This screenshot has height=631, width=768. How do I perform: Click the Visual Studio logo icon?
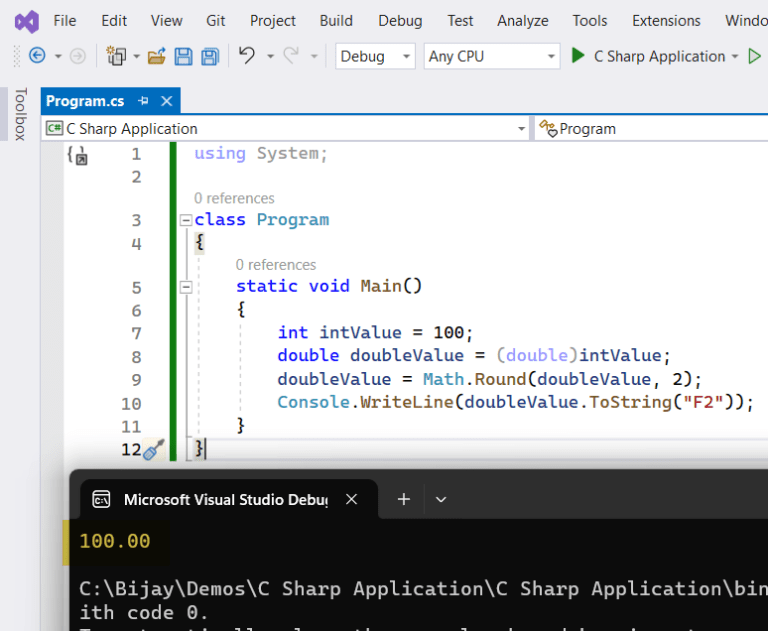(26, 22)
